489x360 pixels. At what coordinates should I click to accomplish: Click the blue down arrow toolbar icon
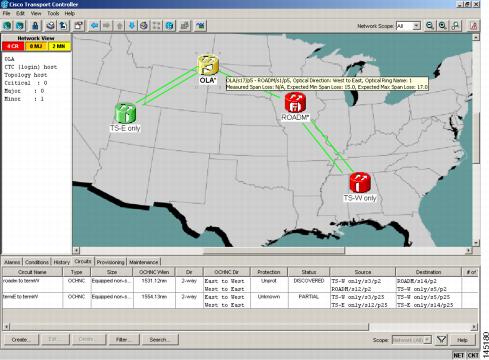point(132,26)
